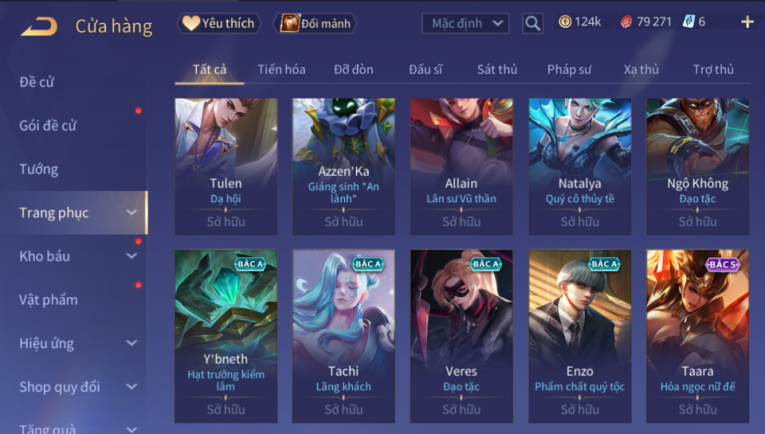Viewport: 765px width, 434px height.
Task: Tap the gold coin balance icon
Action: pyautogui.click(x=565, y=21)
